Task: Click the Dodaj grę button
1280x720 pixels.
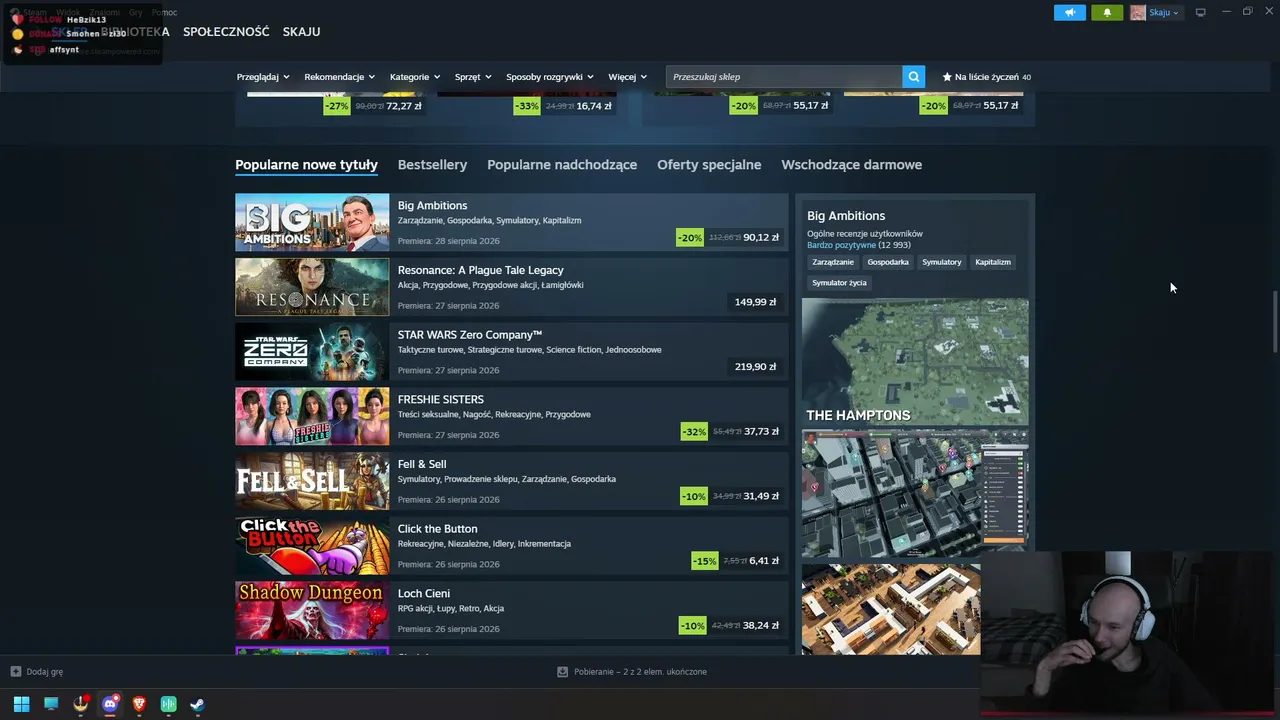Action: [x=37, y=672]
